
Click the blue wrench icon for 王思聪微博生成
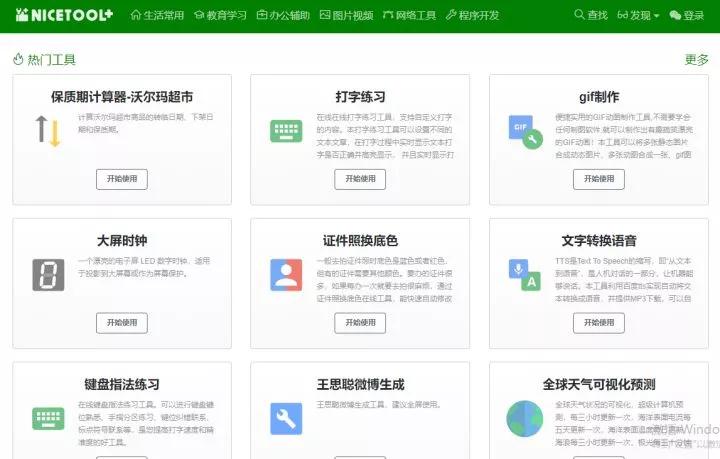coord(286,419)
